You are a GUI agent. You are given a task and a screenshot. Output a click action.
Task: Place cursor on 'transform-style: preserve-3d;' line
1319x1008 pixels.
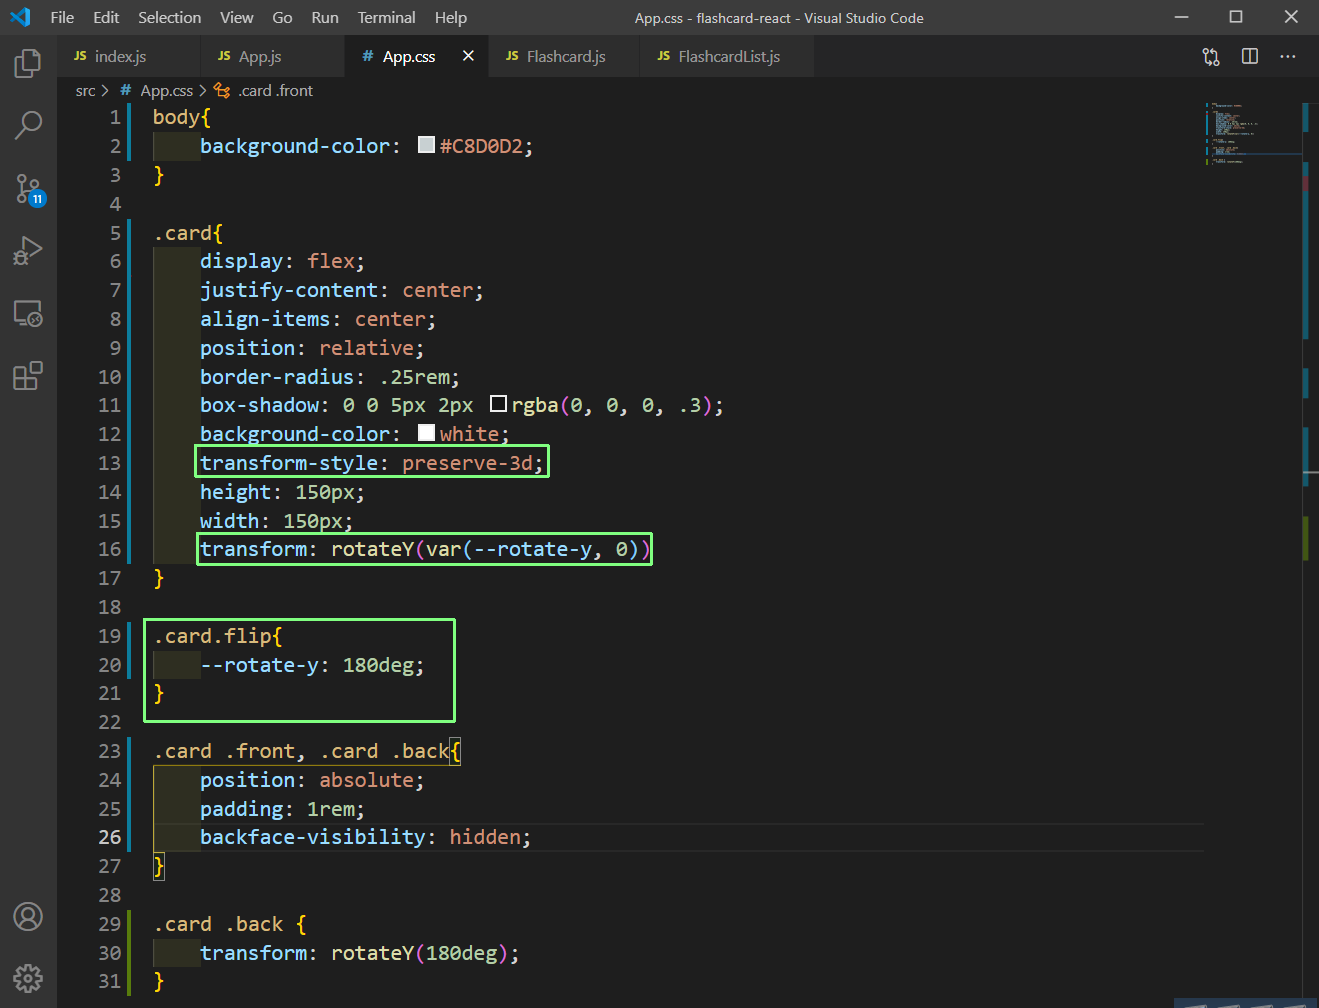[x=371, y=463]
